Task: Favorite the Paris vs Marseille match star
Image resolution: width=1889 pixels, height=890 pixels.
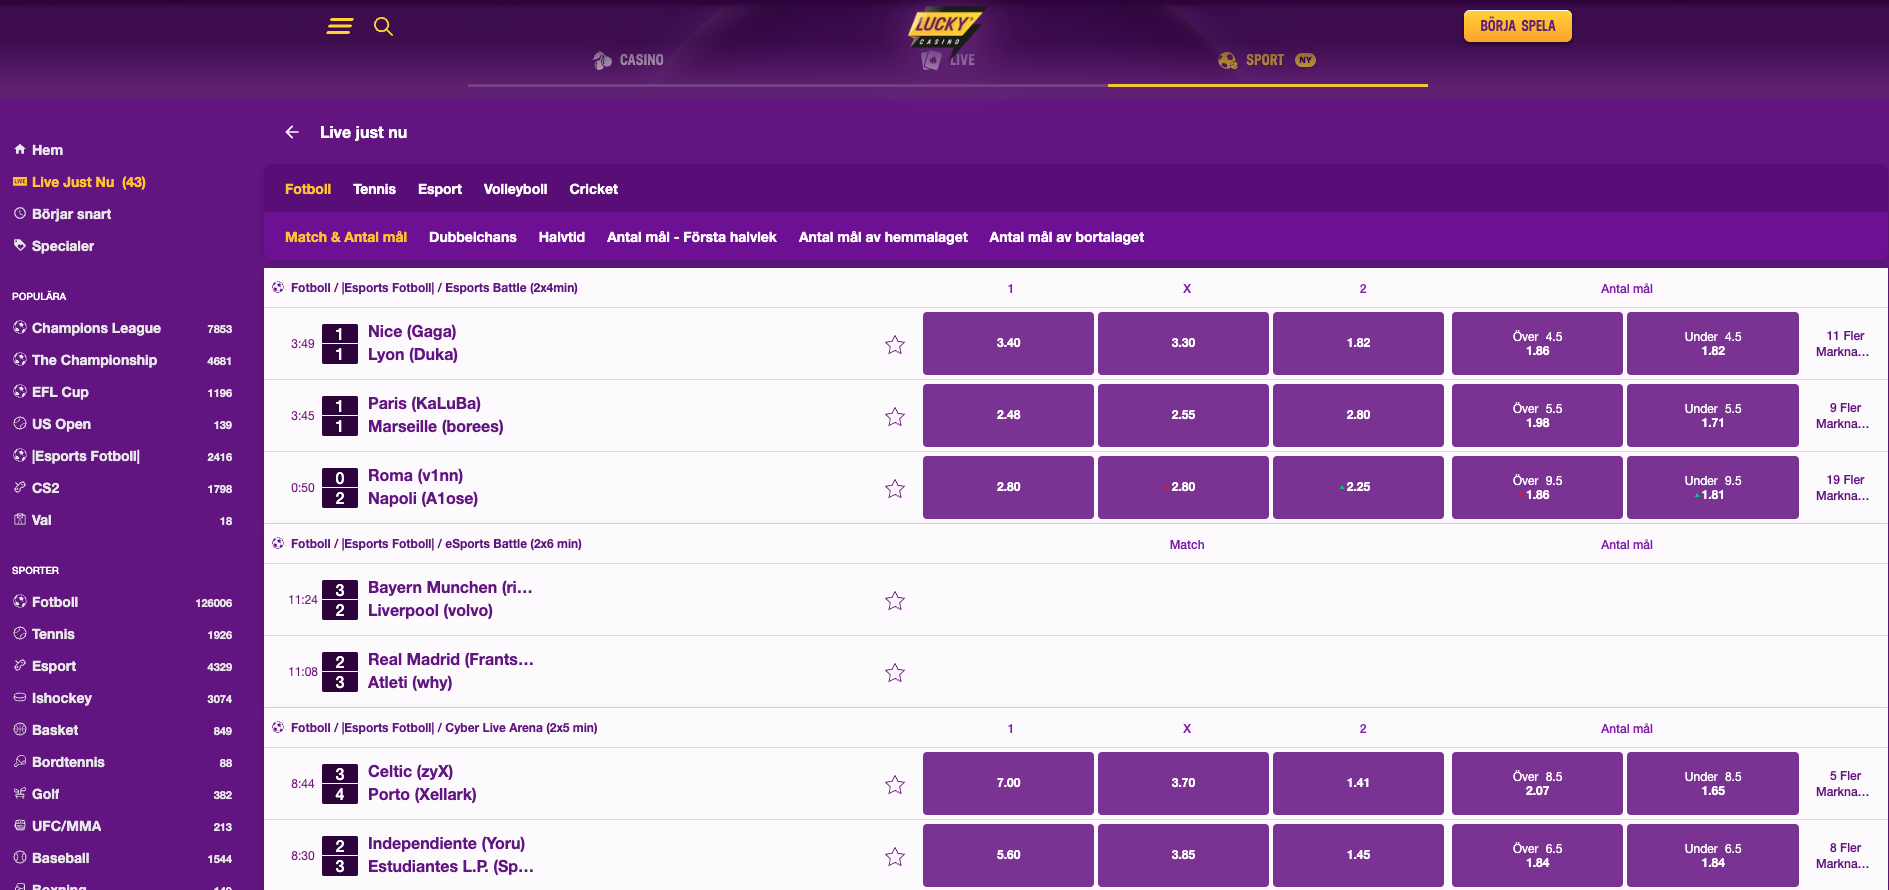Action: click(x=895, y=416)
